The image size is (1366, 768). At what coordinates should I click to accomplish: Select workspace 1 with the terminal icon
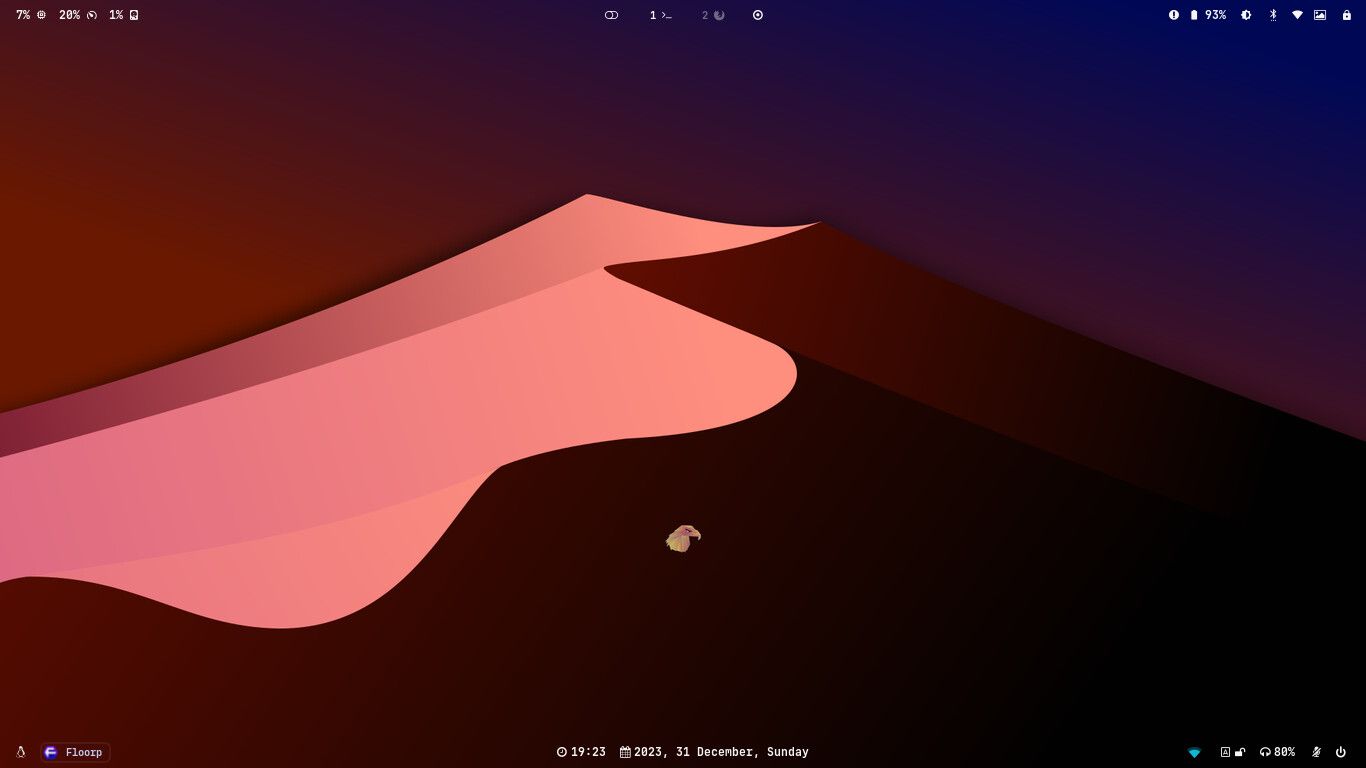coord(660,15)
